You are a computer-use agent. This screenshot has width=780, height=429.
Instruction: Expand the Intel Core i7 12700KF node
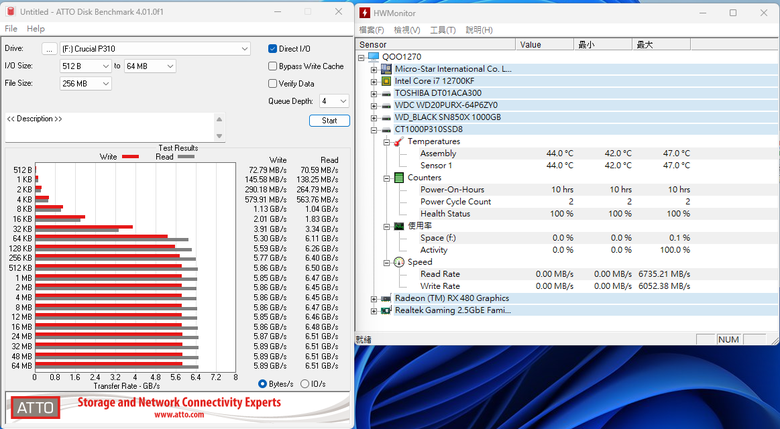point(374,81)
